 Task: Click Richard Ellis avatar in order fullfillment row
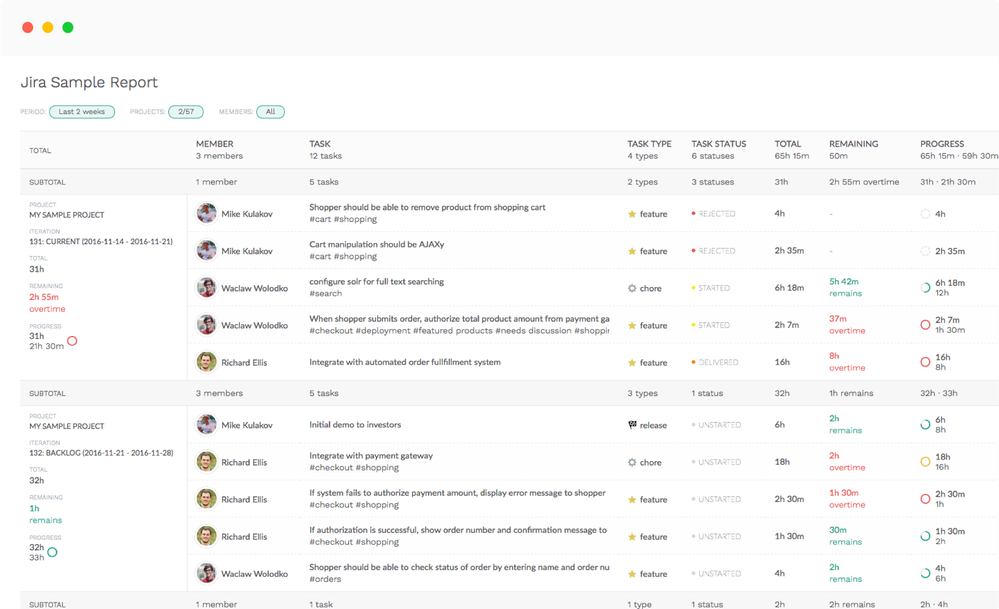[x=206, y=362]
